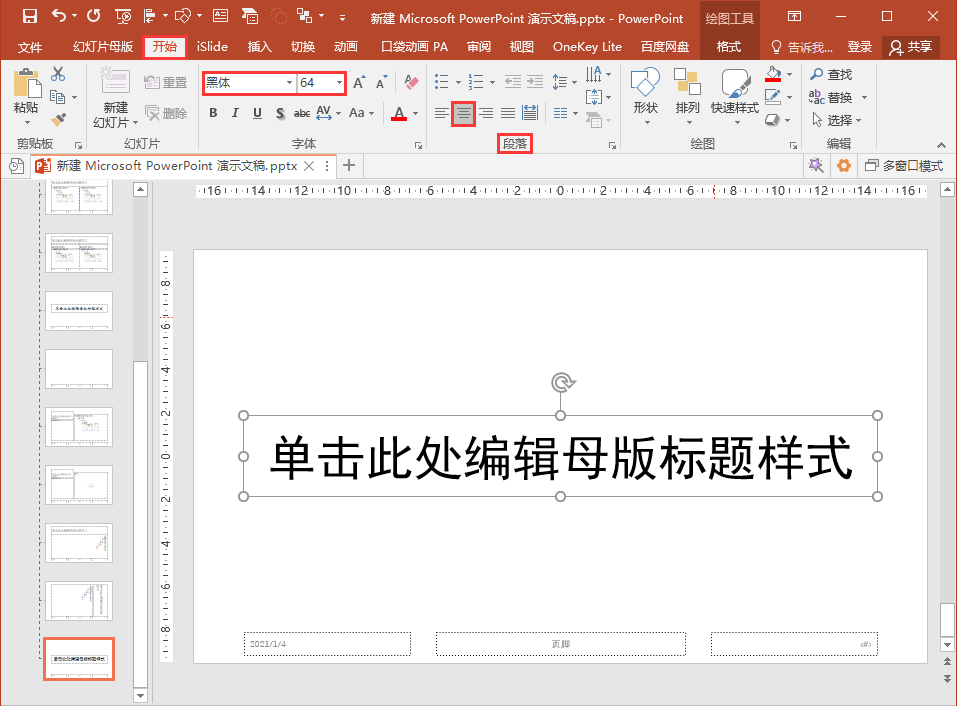Click the 共享 share button
Image resolution: width=957 pixels, height=706 pixels.
[x=910, y=47]
